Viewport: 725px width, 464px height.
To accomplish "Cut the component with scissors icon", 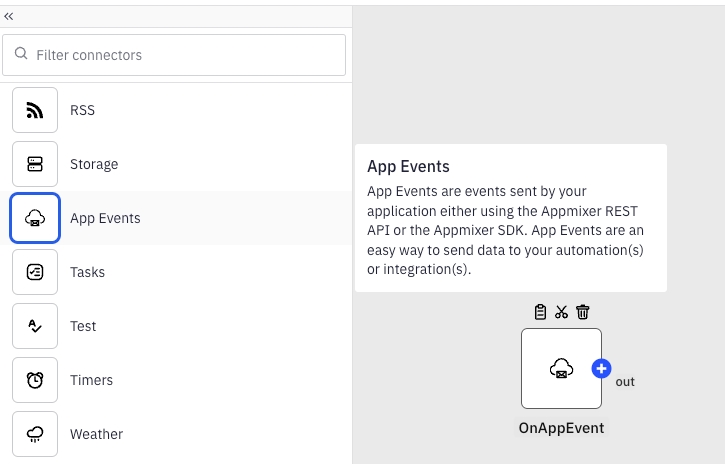I will [x=561, y=312].
